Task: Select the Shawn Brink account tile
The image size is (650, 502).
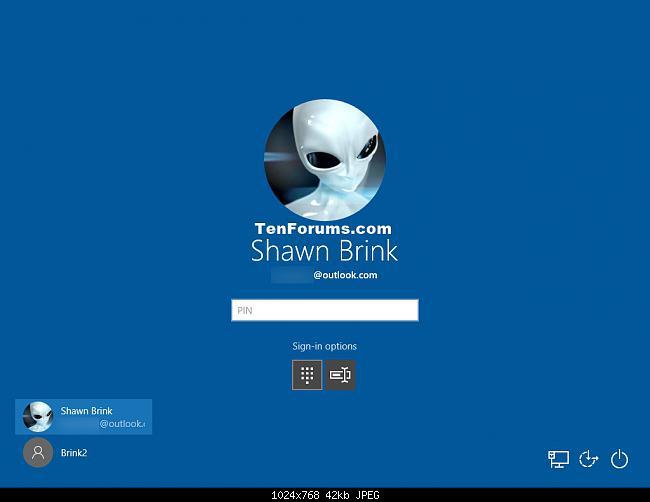Action: 84,417
